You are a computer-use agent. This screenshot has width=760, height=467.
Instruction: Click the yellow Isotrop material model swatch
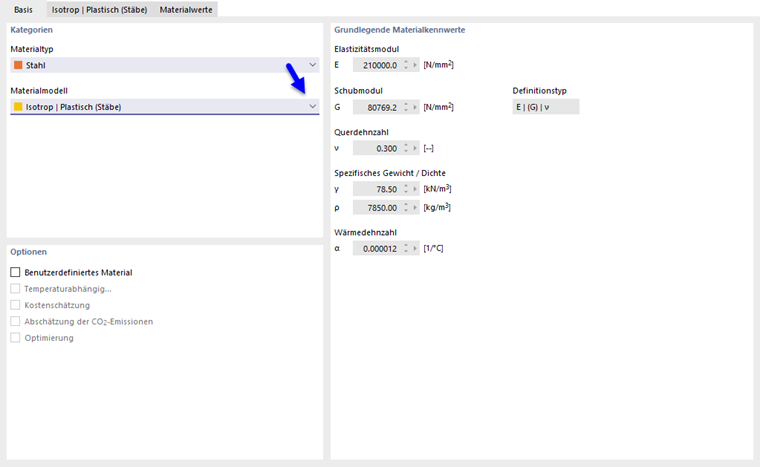click(18, 107)
